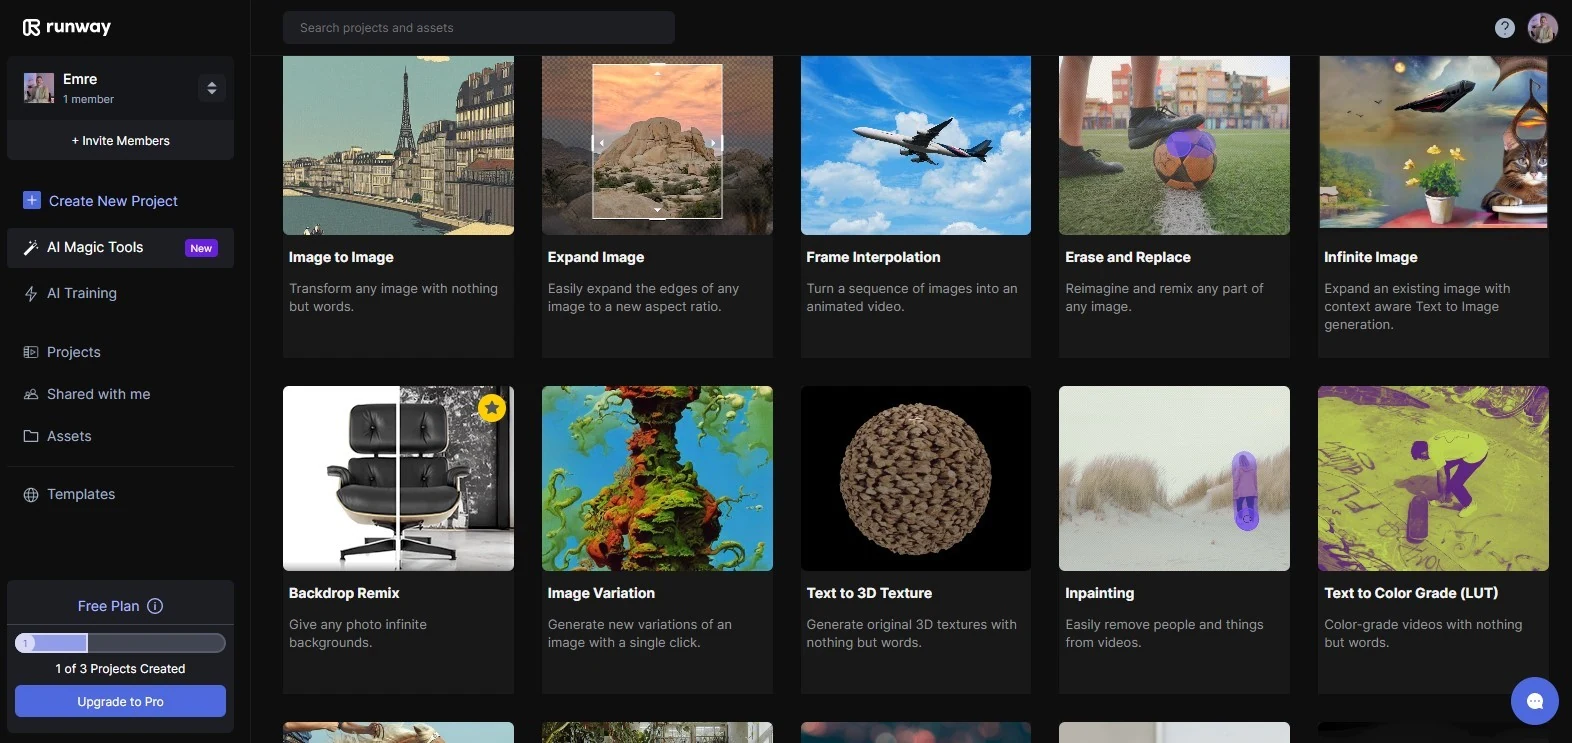Click the Infinite Image description text

[x=1417, y=306]
